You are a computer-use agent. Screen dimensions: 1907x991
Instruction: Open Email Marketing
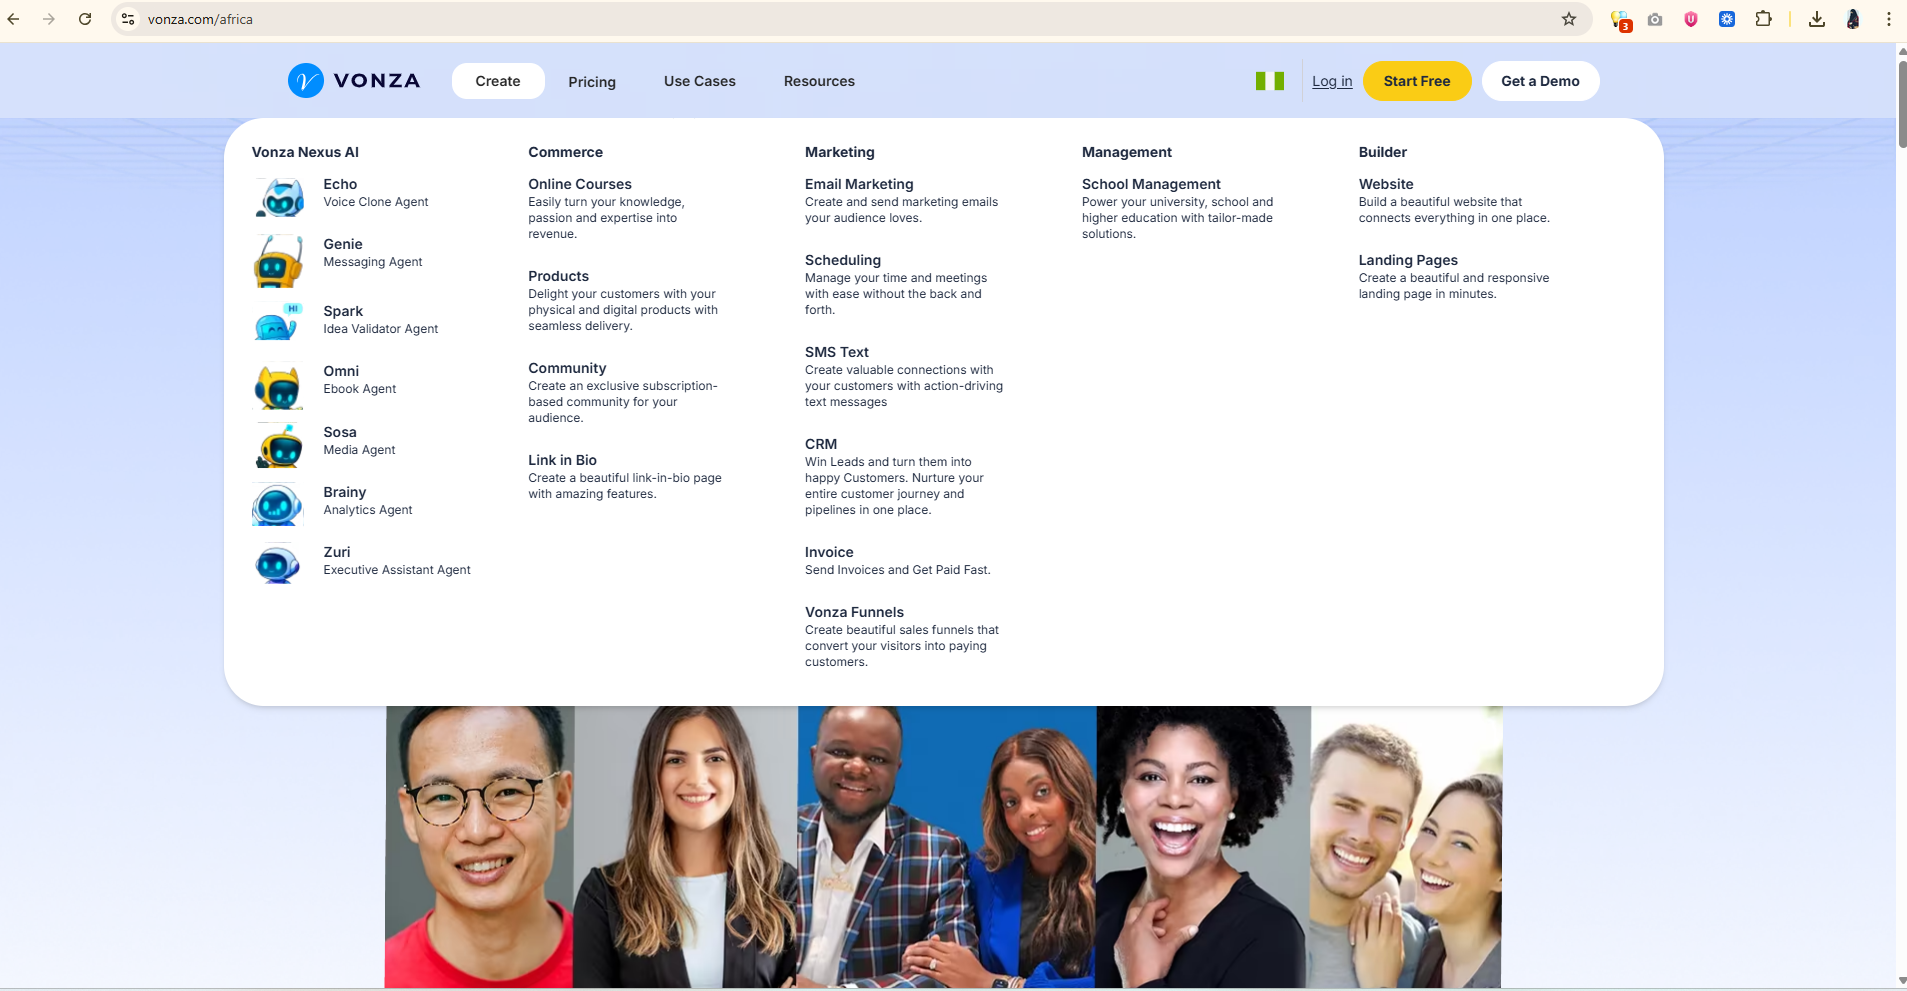(859, 184)
